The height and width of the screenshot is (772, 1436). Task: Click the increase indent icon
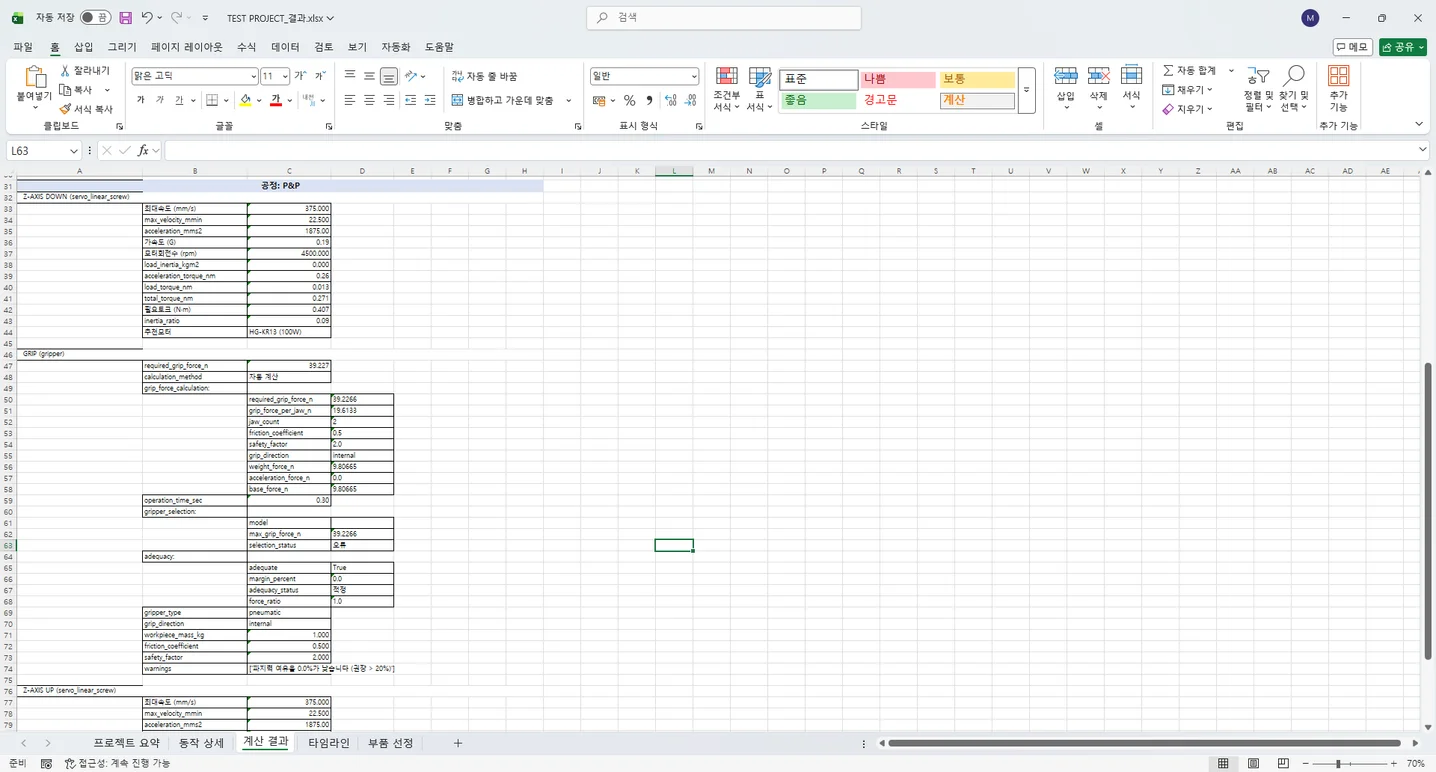point(430,100)
